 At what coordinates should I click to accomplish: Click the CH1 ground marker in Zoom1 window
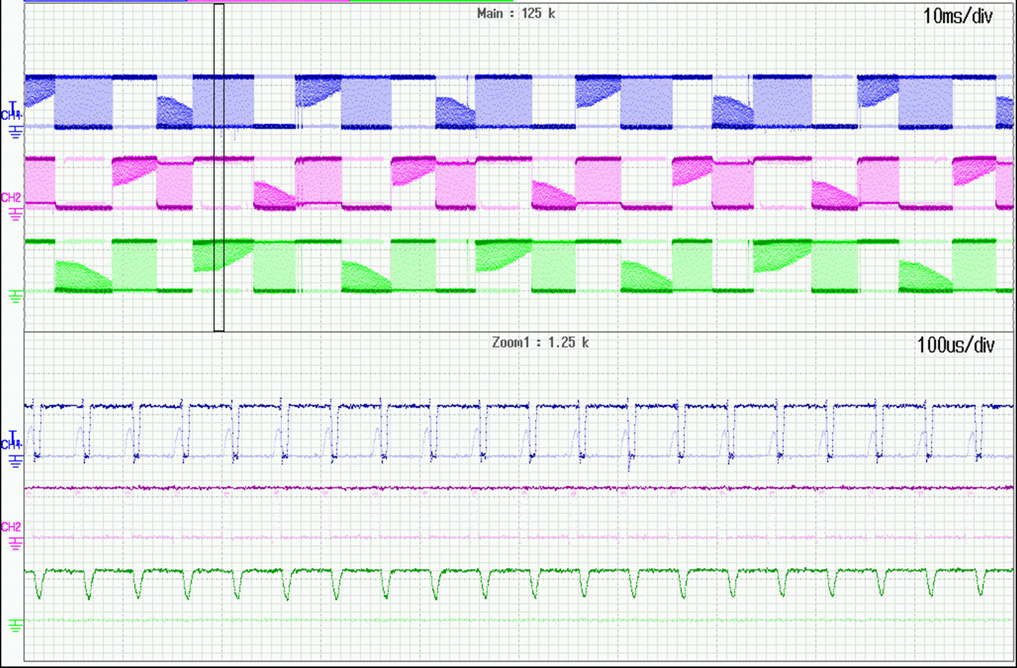coord(13,460)
